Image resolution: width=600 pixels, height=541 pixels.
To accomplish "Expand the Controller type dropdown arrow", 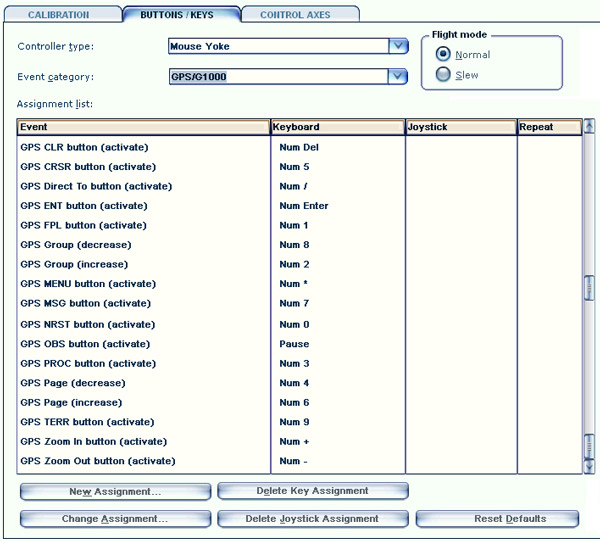I will coord(398,46).
